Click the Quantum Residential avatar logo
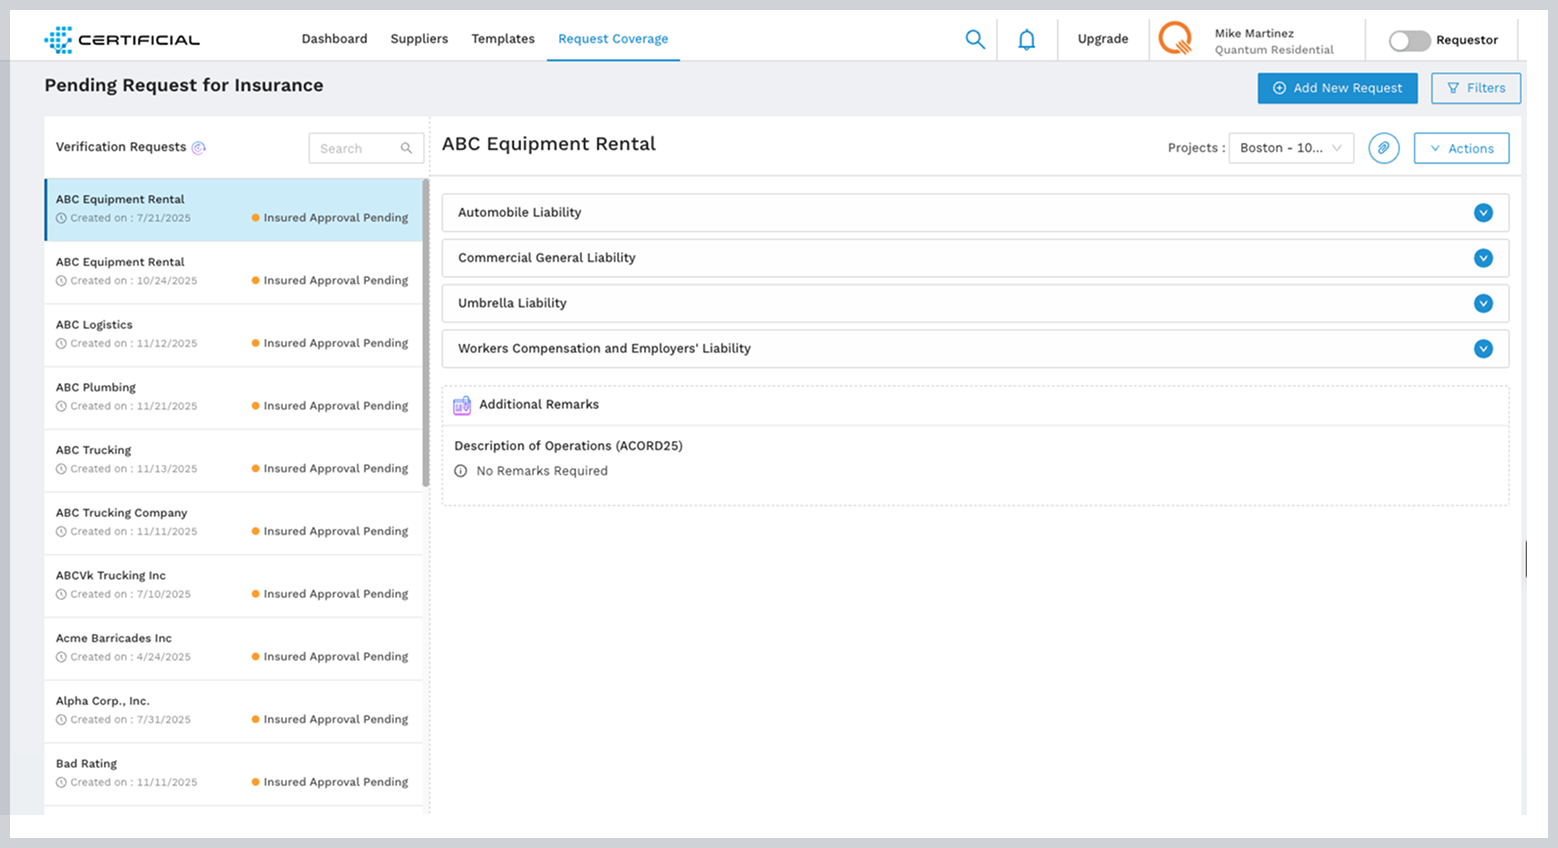 (x=1176, y=39)
